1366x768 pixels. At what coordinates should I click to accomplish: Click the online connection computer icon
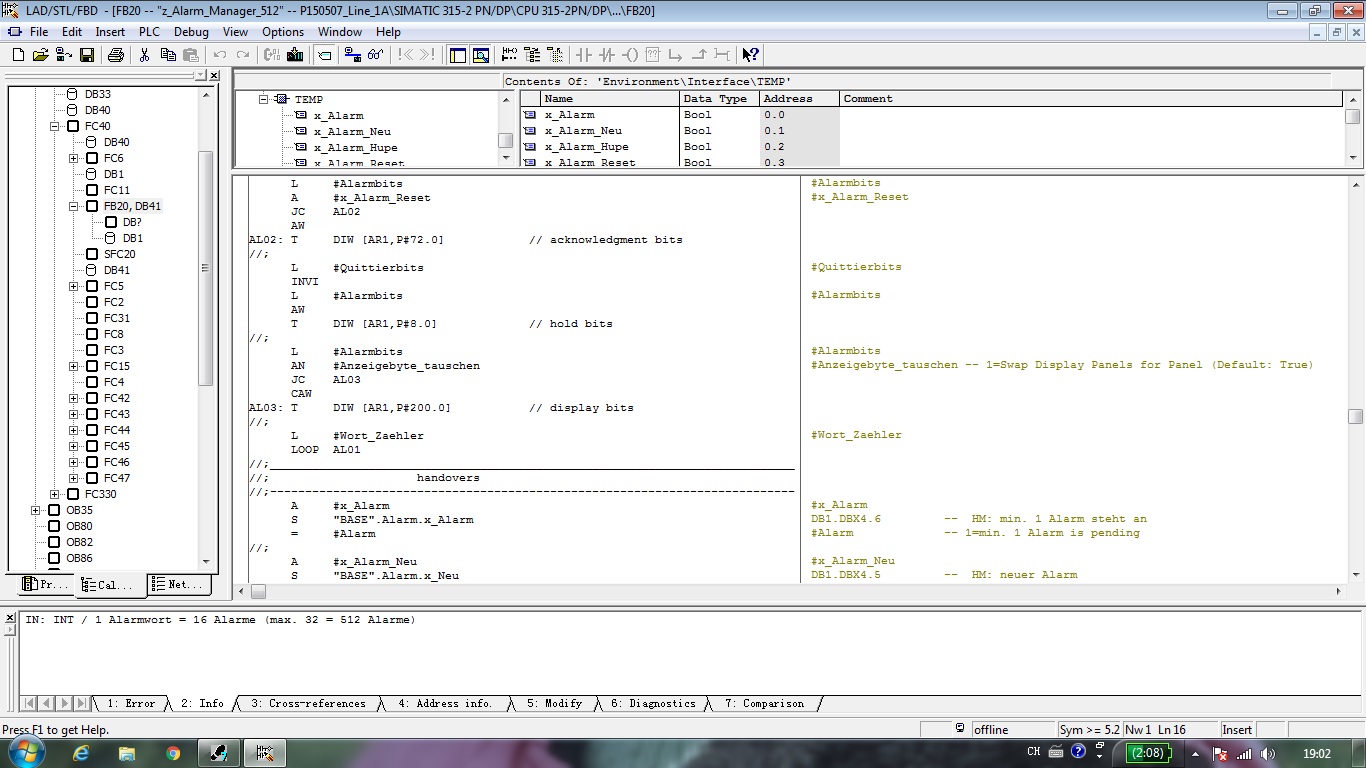pyautogui.click(x=353, y=55)
